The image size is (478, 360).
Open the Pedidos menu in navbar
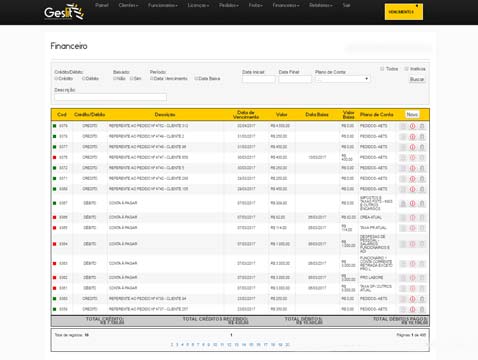229,5
